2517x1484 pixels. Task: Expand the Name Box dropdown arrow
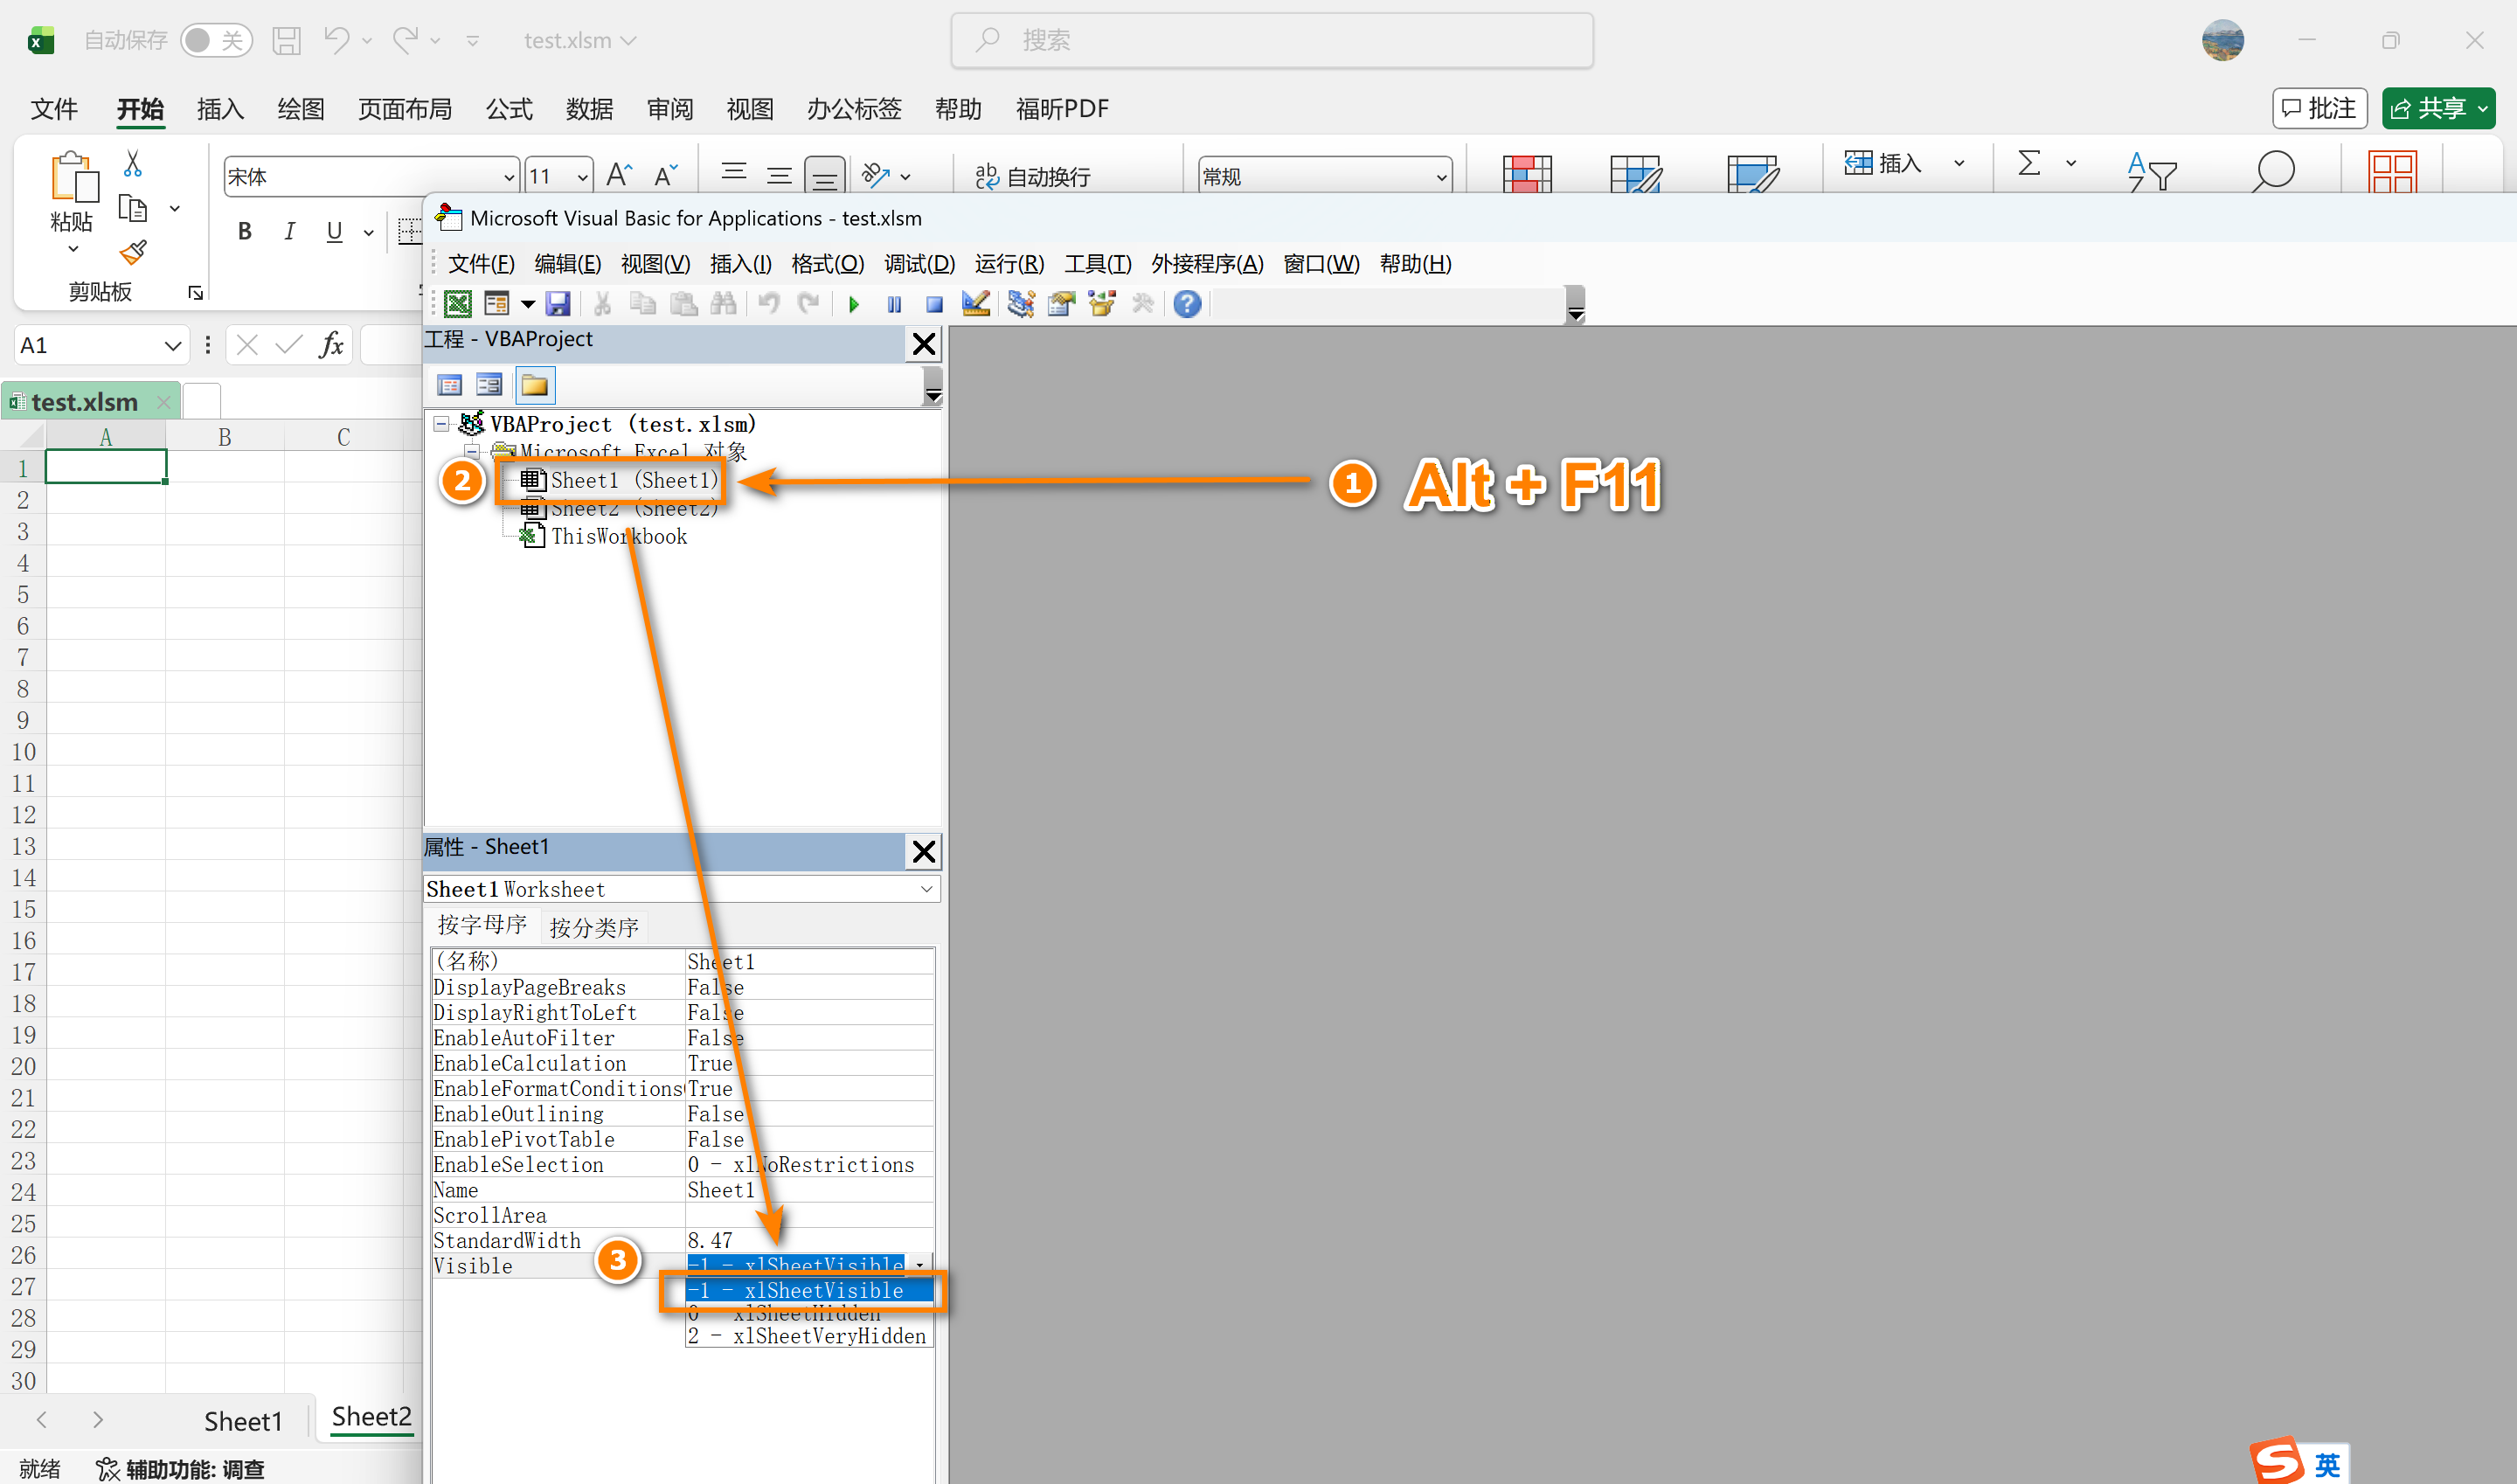tap(172, 346)
